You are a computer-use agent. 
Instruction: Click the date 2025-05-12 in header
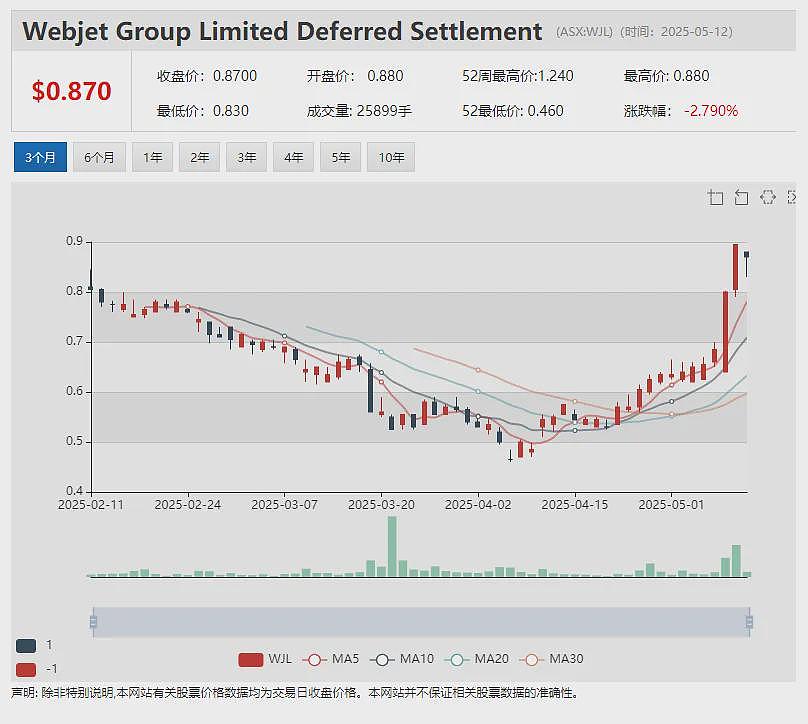pos(694,32)
